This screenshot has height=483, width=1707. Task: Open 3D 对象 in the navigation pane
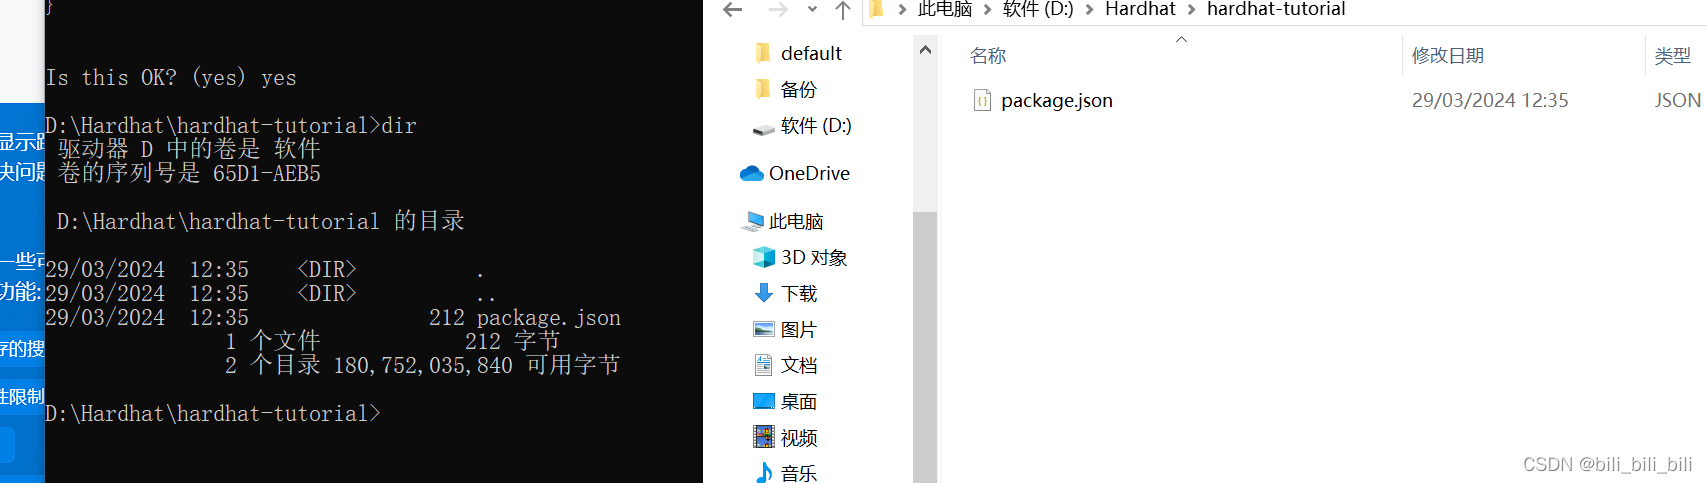pos(814,257)
